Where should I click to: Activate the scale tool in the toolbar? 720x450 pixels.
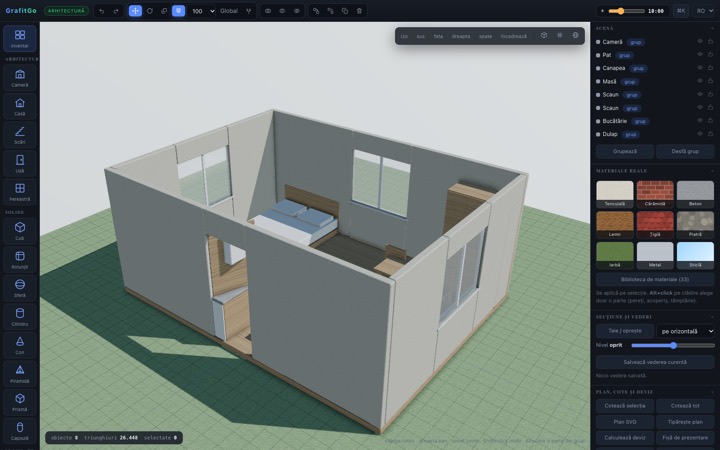[164, 11]
